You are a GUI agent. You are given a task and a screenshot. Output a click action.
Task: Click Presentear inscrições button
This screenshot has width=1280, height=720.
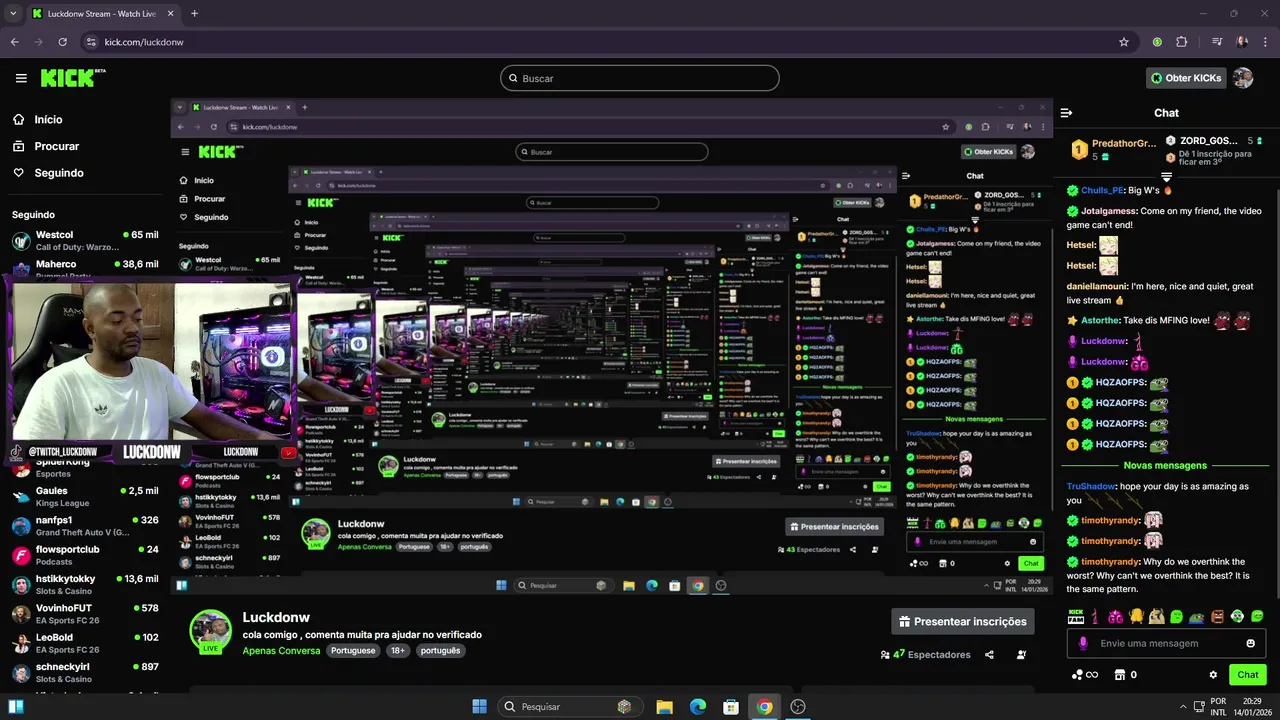click(963, 621)
